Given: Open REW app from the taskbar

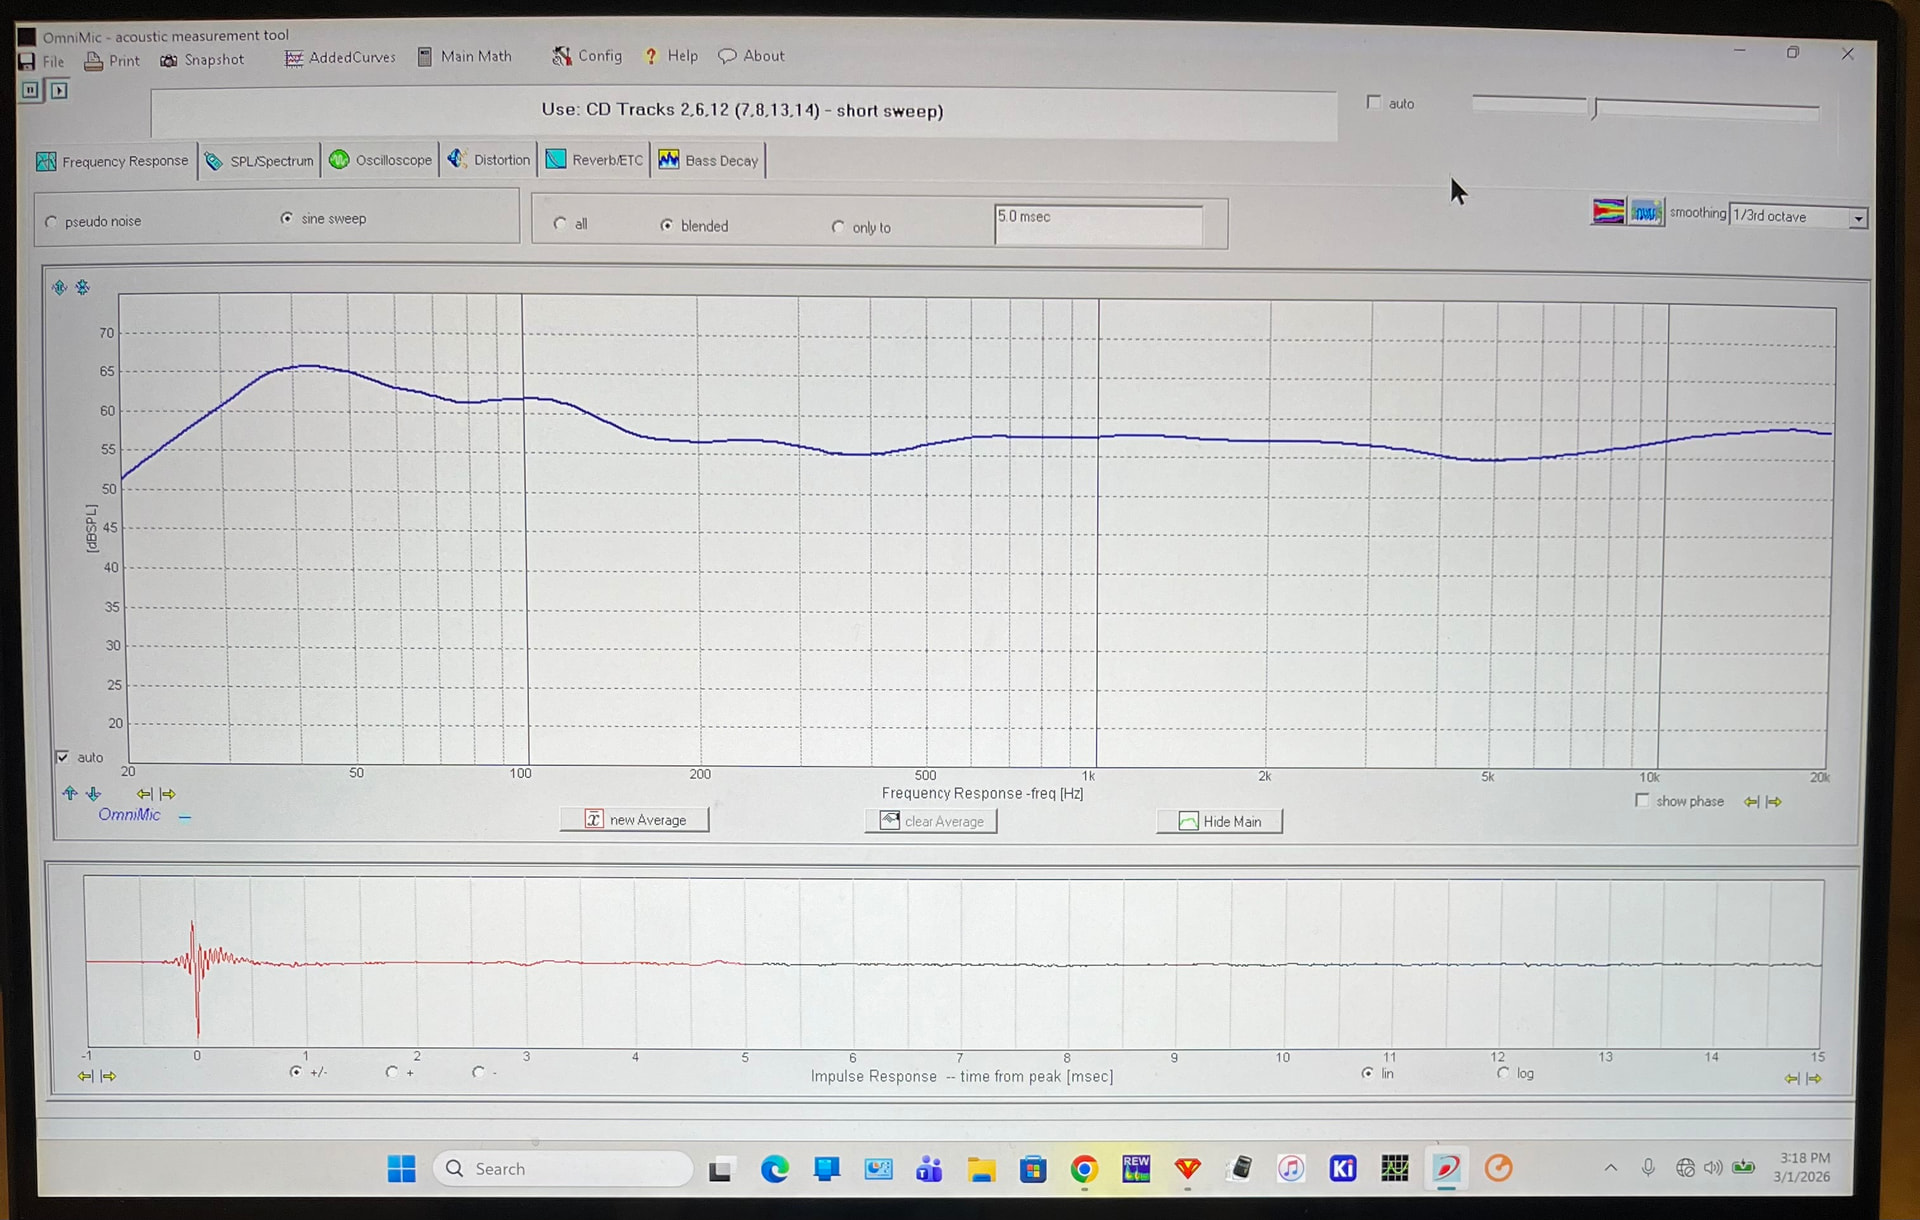Looking at the screenshot, I should (1136, 1168).
